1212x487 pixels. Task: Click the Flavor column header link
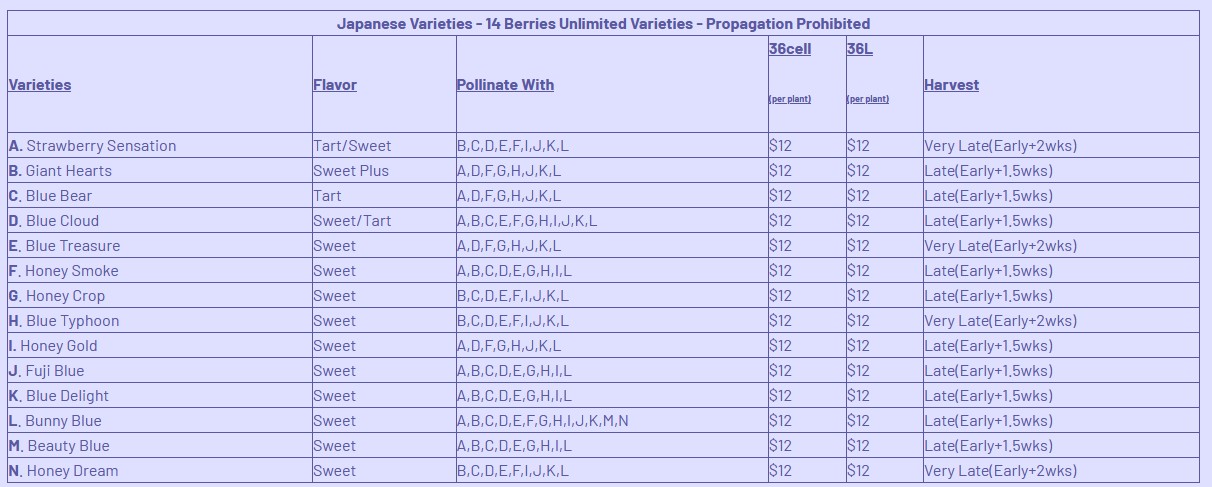point(335,85)
